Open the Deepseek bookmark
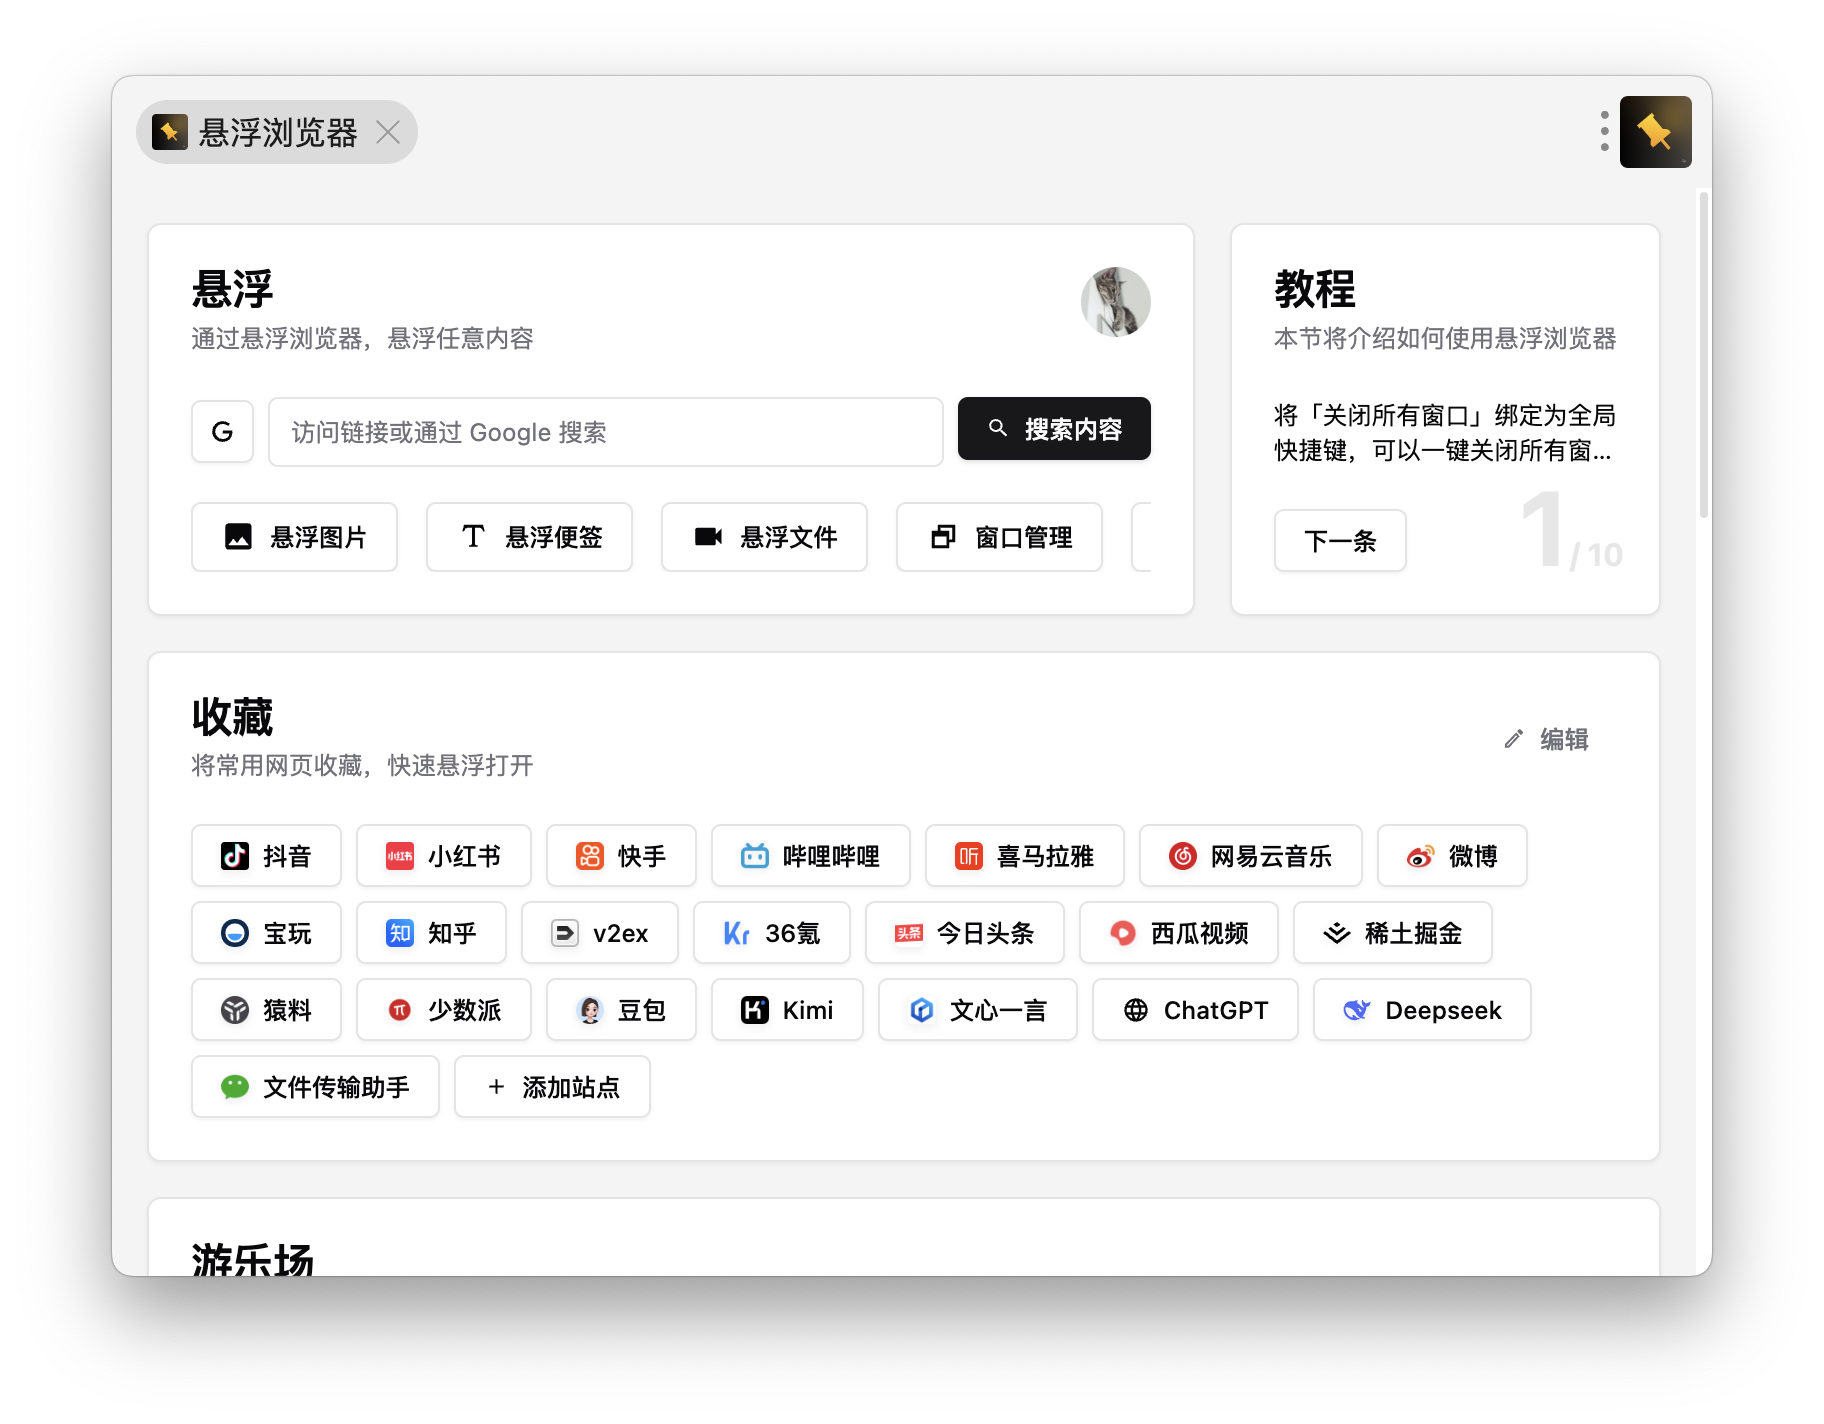The image size is (1824, 1424). tap(1422, 1010)
